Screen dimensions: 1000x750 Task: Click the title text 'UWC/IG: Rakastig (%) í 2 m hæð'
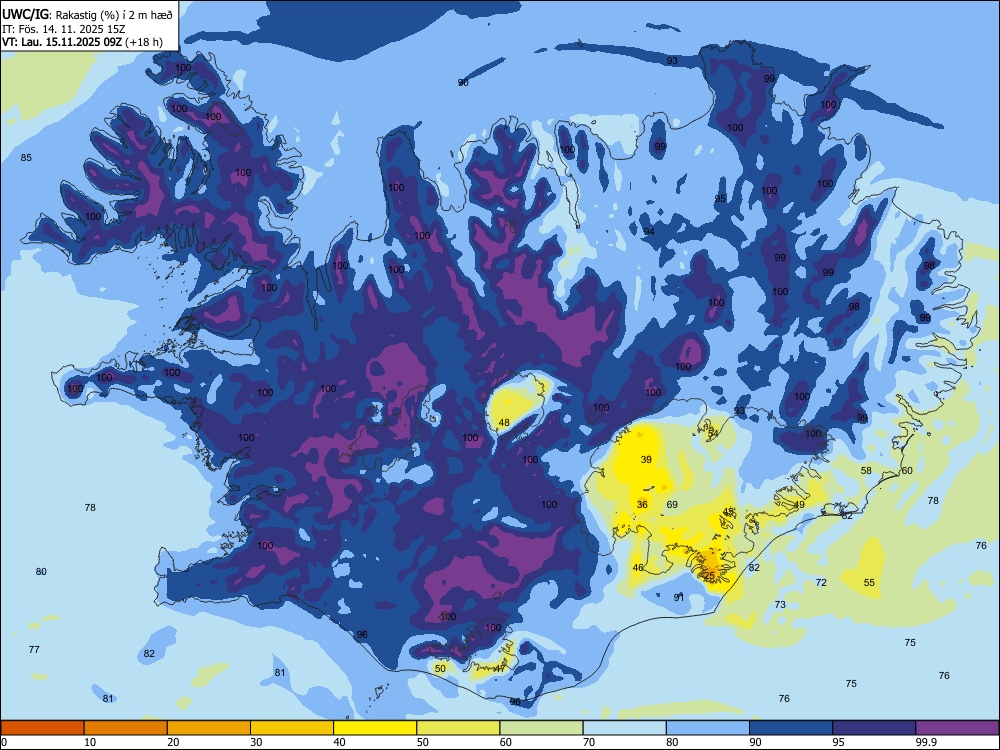tap(87, 15)
